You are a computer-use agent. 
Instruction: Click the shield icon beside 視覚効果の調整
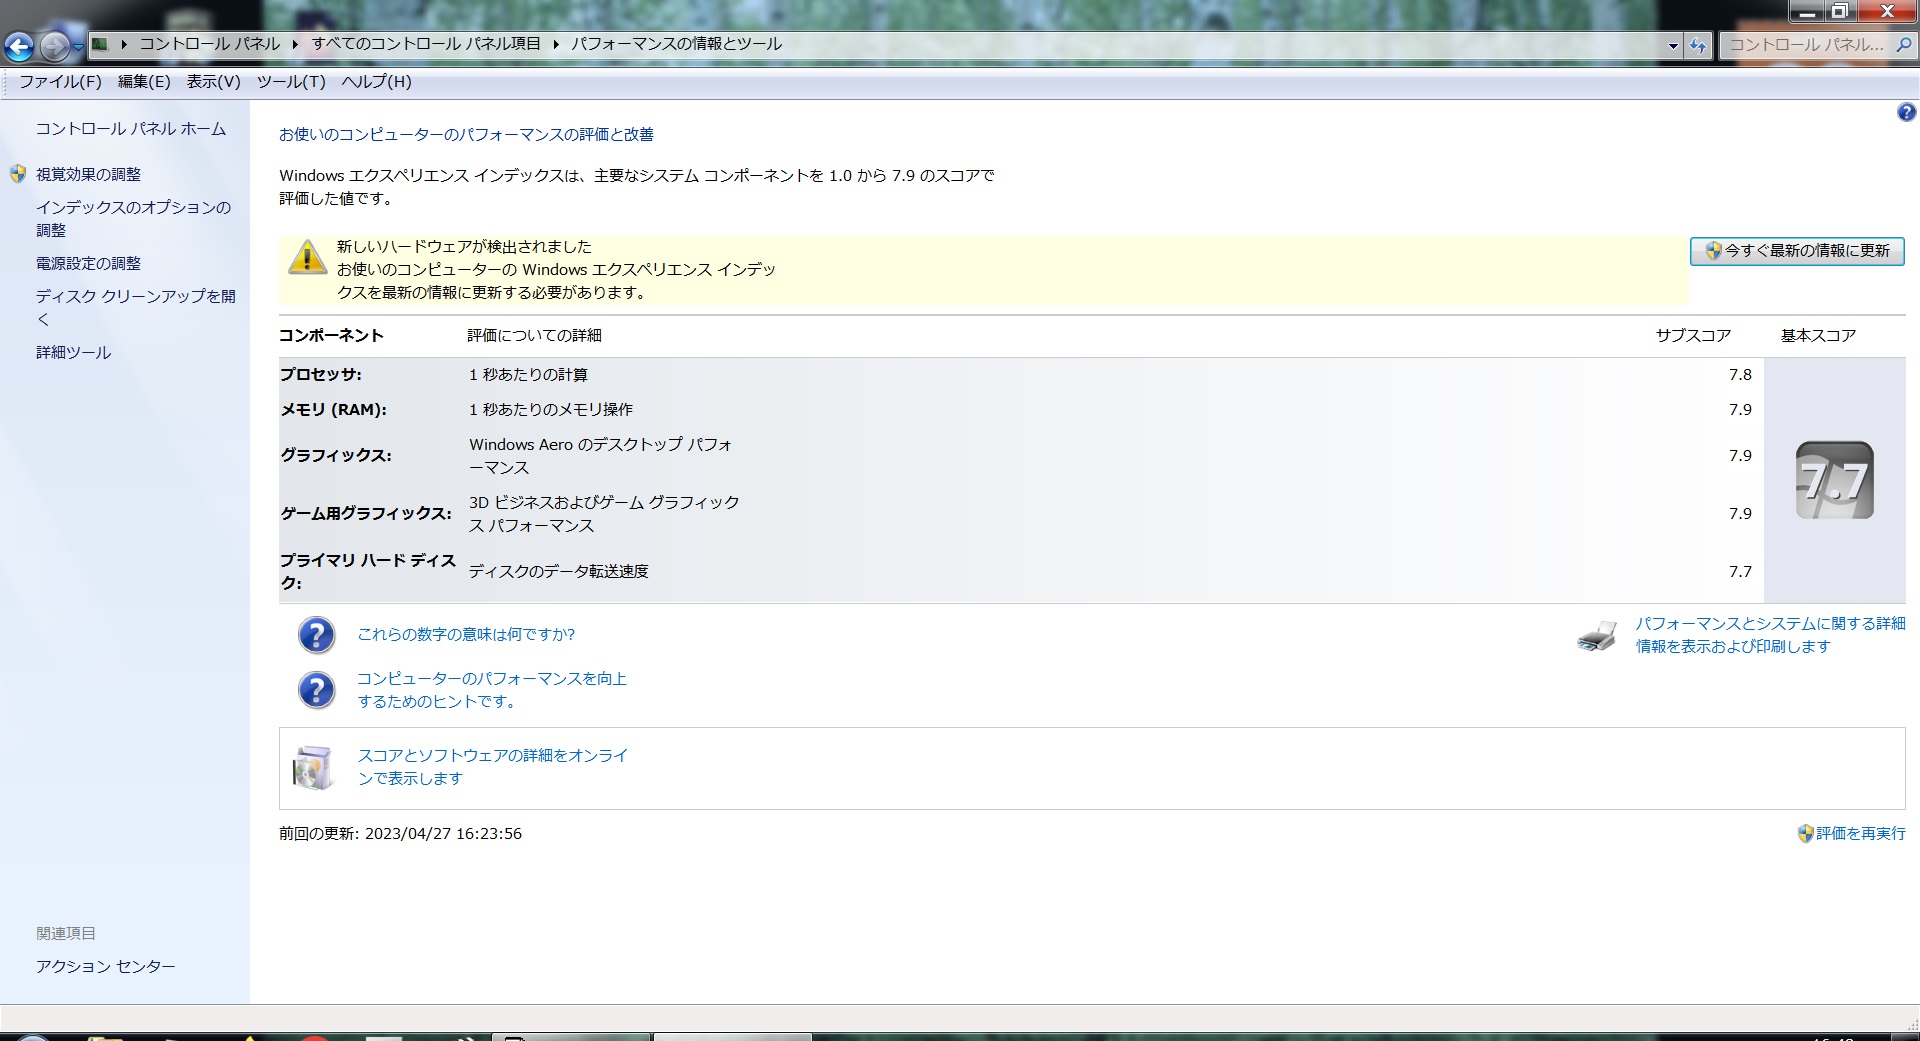(x=18, y=174)
